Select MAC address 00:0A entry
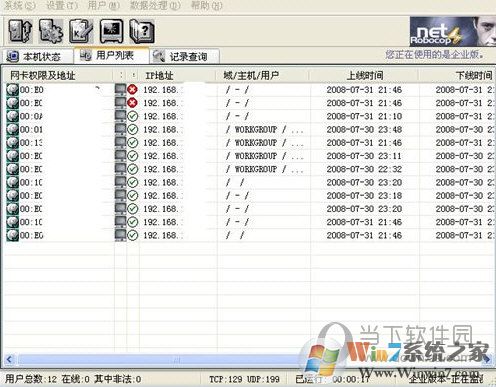The height and width of the screenshot is (387, 496). (32, 116)
